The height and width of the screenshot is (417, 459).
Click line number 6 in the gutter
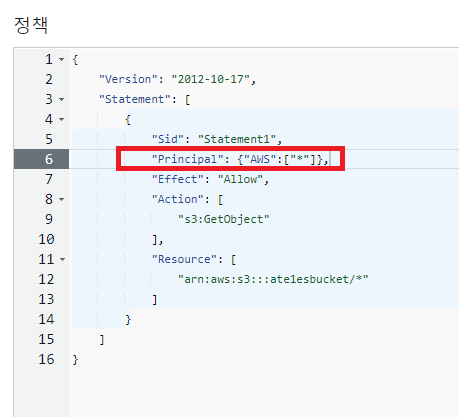point(49,159)
